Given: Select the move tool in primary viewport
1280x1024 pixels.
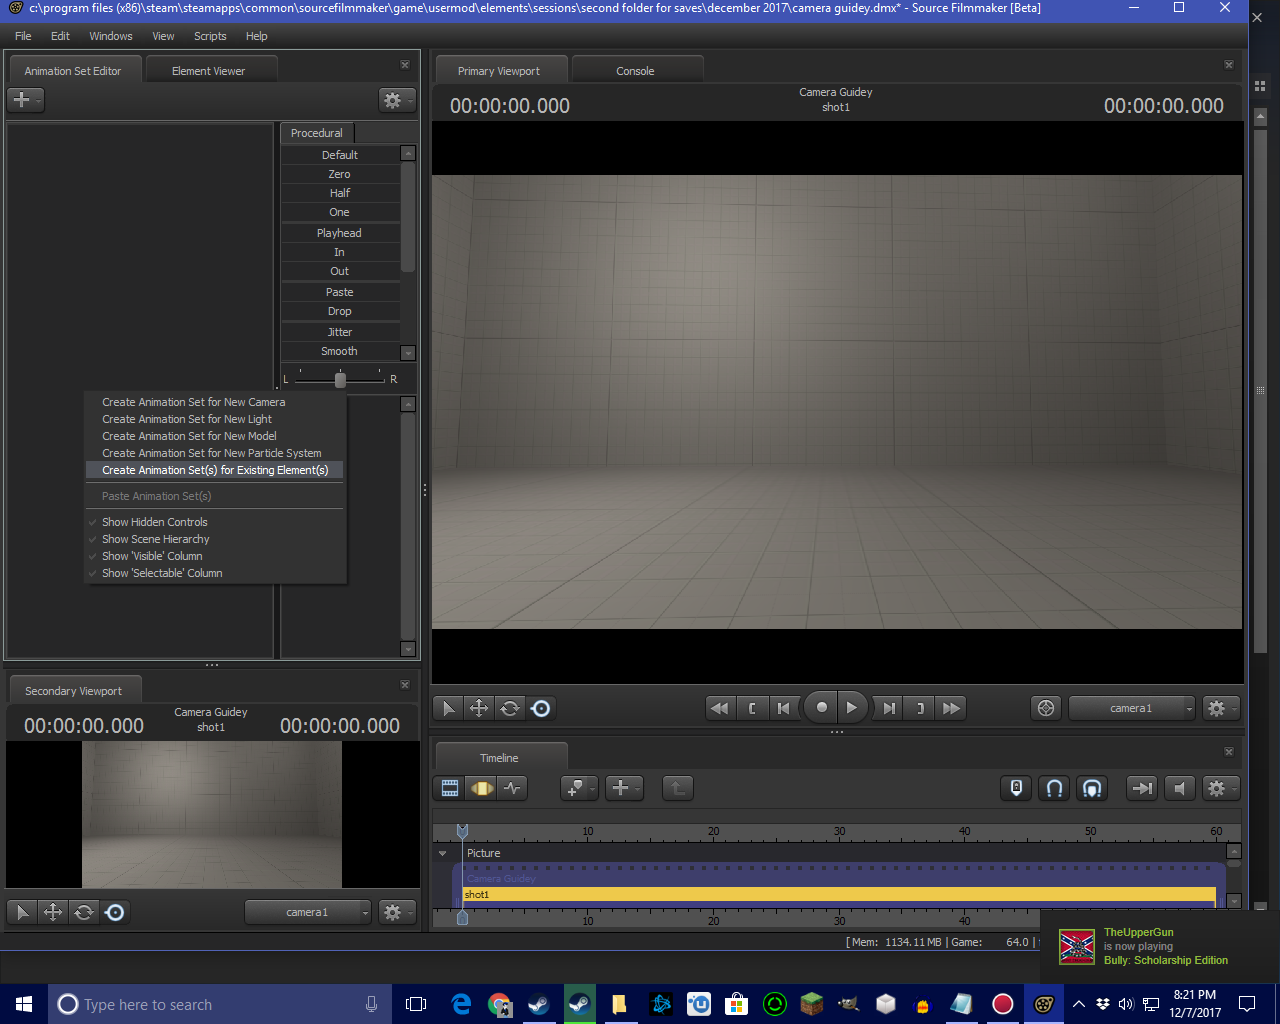Looking at the screenshot, I should [479, 708].
